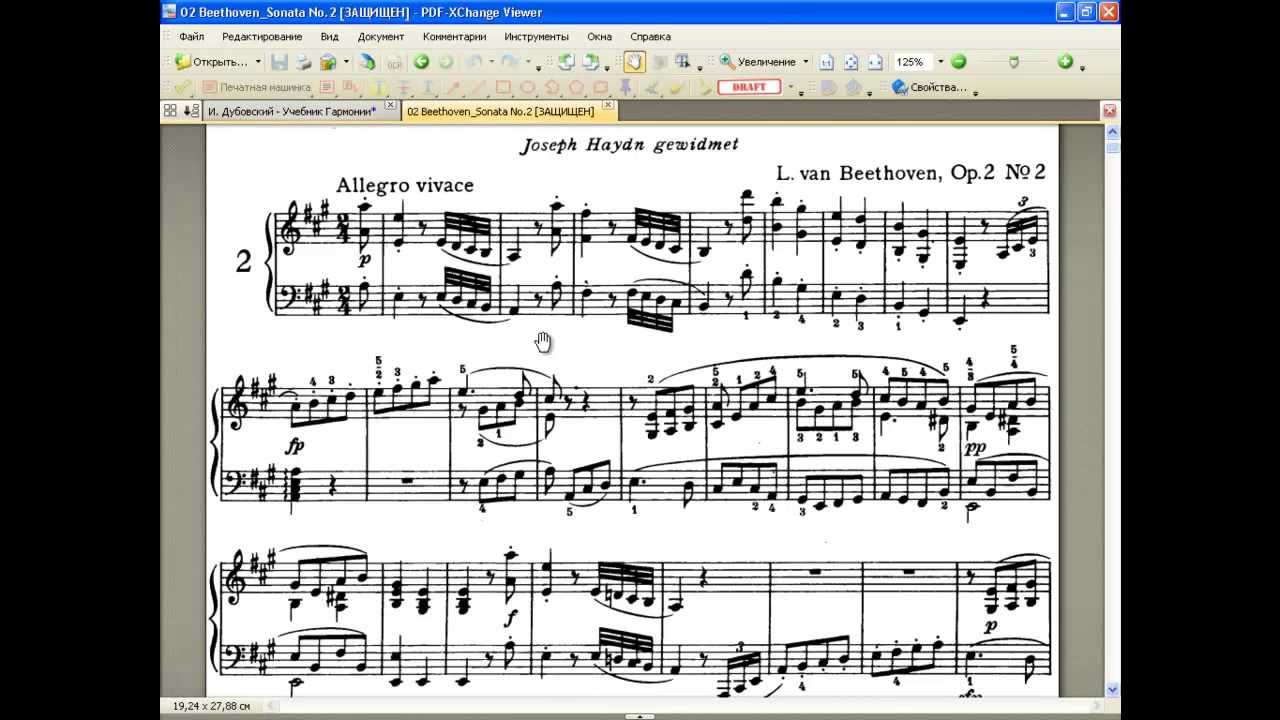Expand the zoom percentage dropdown

tap(940, 62)
